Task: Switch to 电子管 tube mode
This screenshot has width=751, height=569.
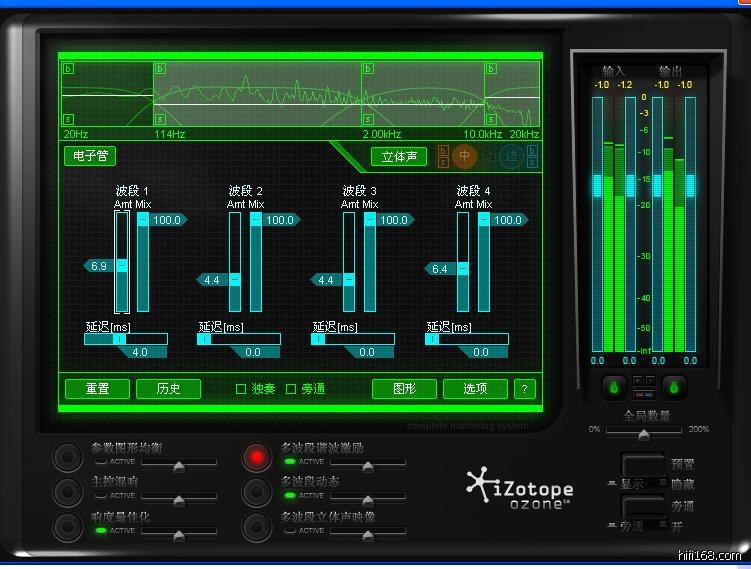Action: 90,156
